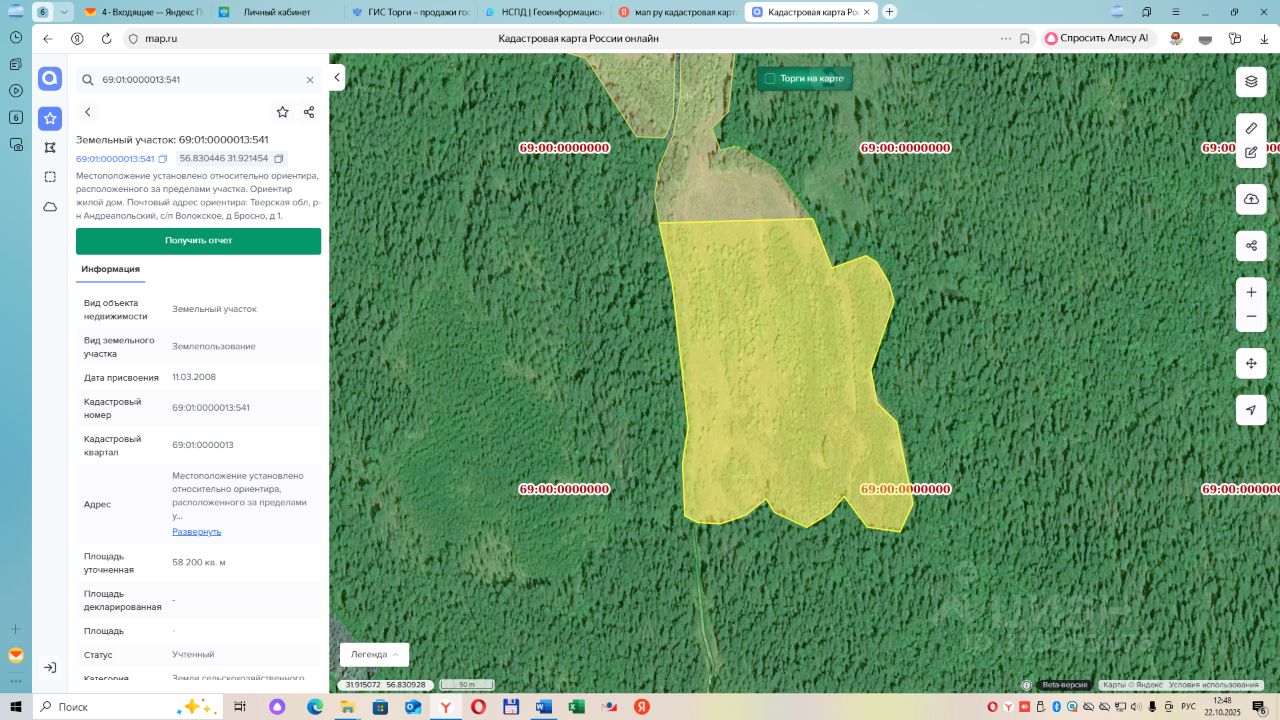Copy the parcel coordinates 56.830446 31.921454

pyautogui.click(x=279, y=159)
